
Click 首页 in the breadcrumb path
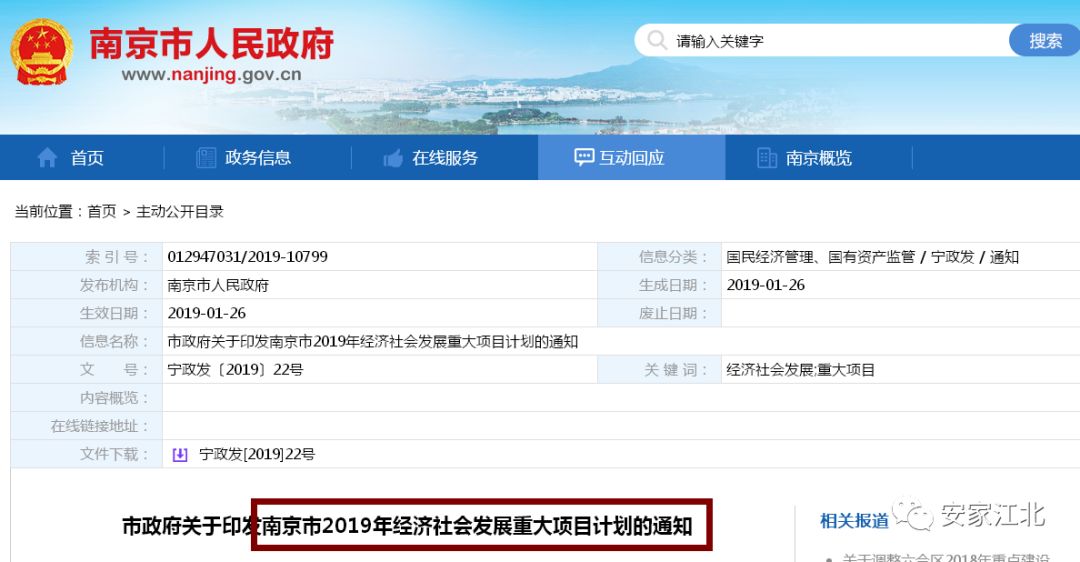(101, 211)
